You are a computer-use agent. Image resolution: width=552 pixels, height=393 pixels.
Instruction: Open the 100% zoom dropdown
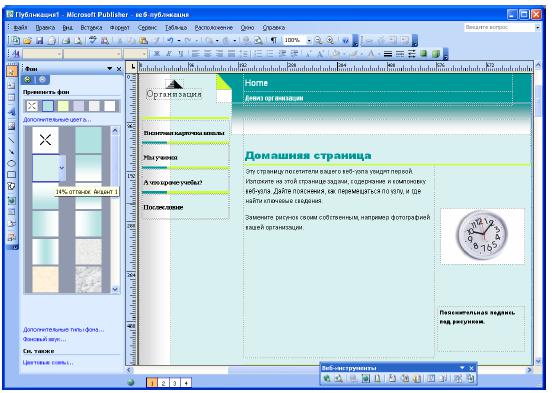click(x=309, y=41)
